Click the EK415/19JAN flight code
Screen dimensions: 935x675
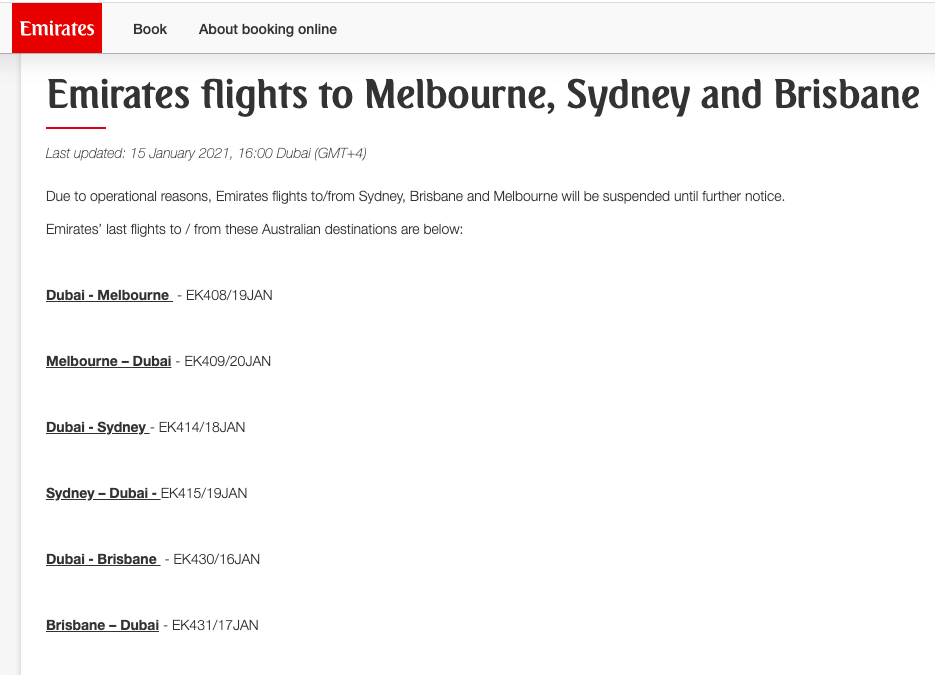pos(204,494)
